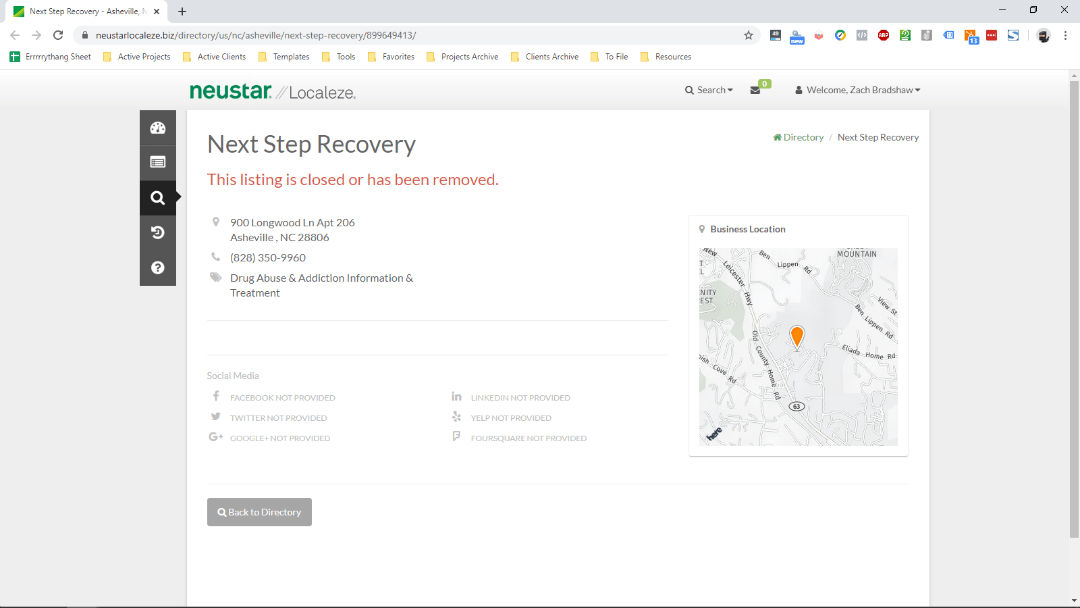Click the neustar Localeze logo
This screenshot has height=608, width=1080.
[272, 91]
